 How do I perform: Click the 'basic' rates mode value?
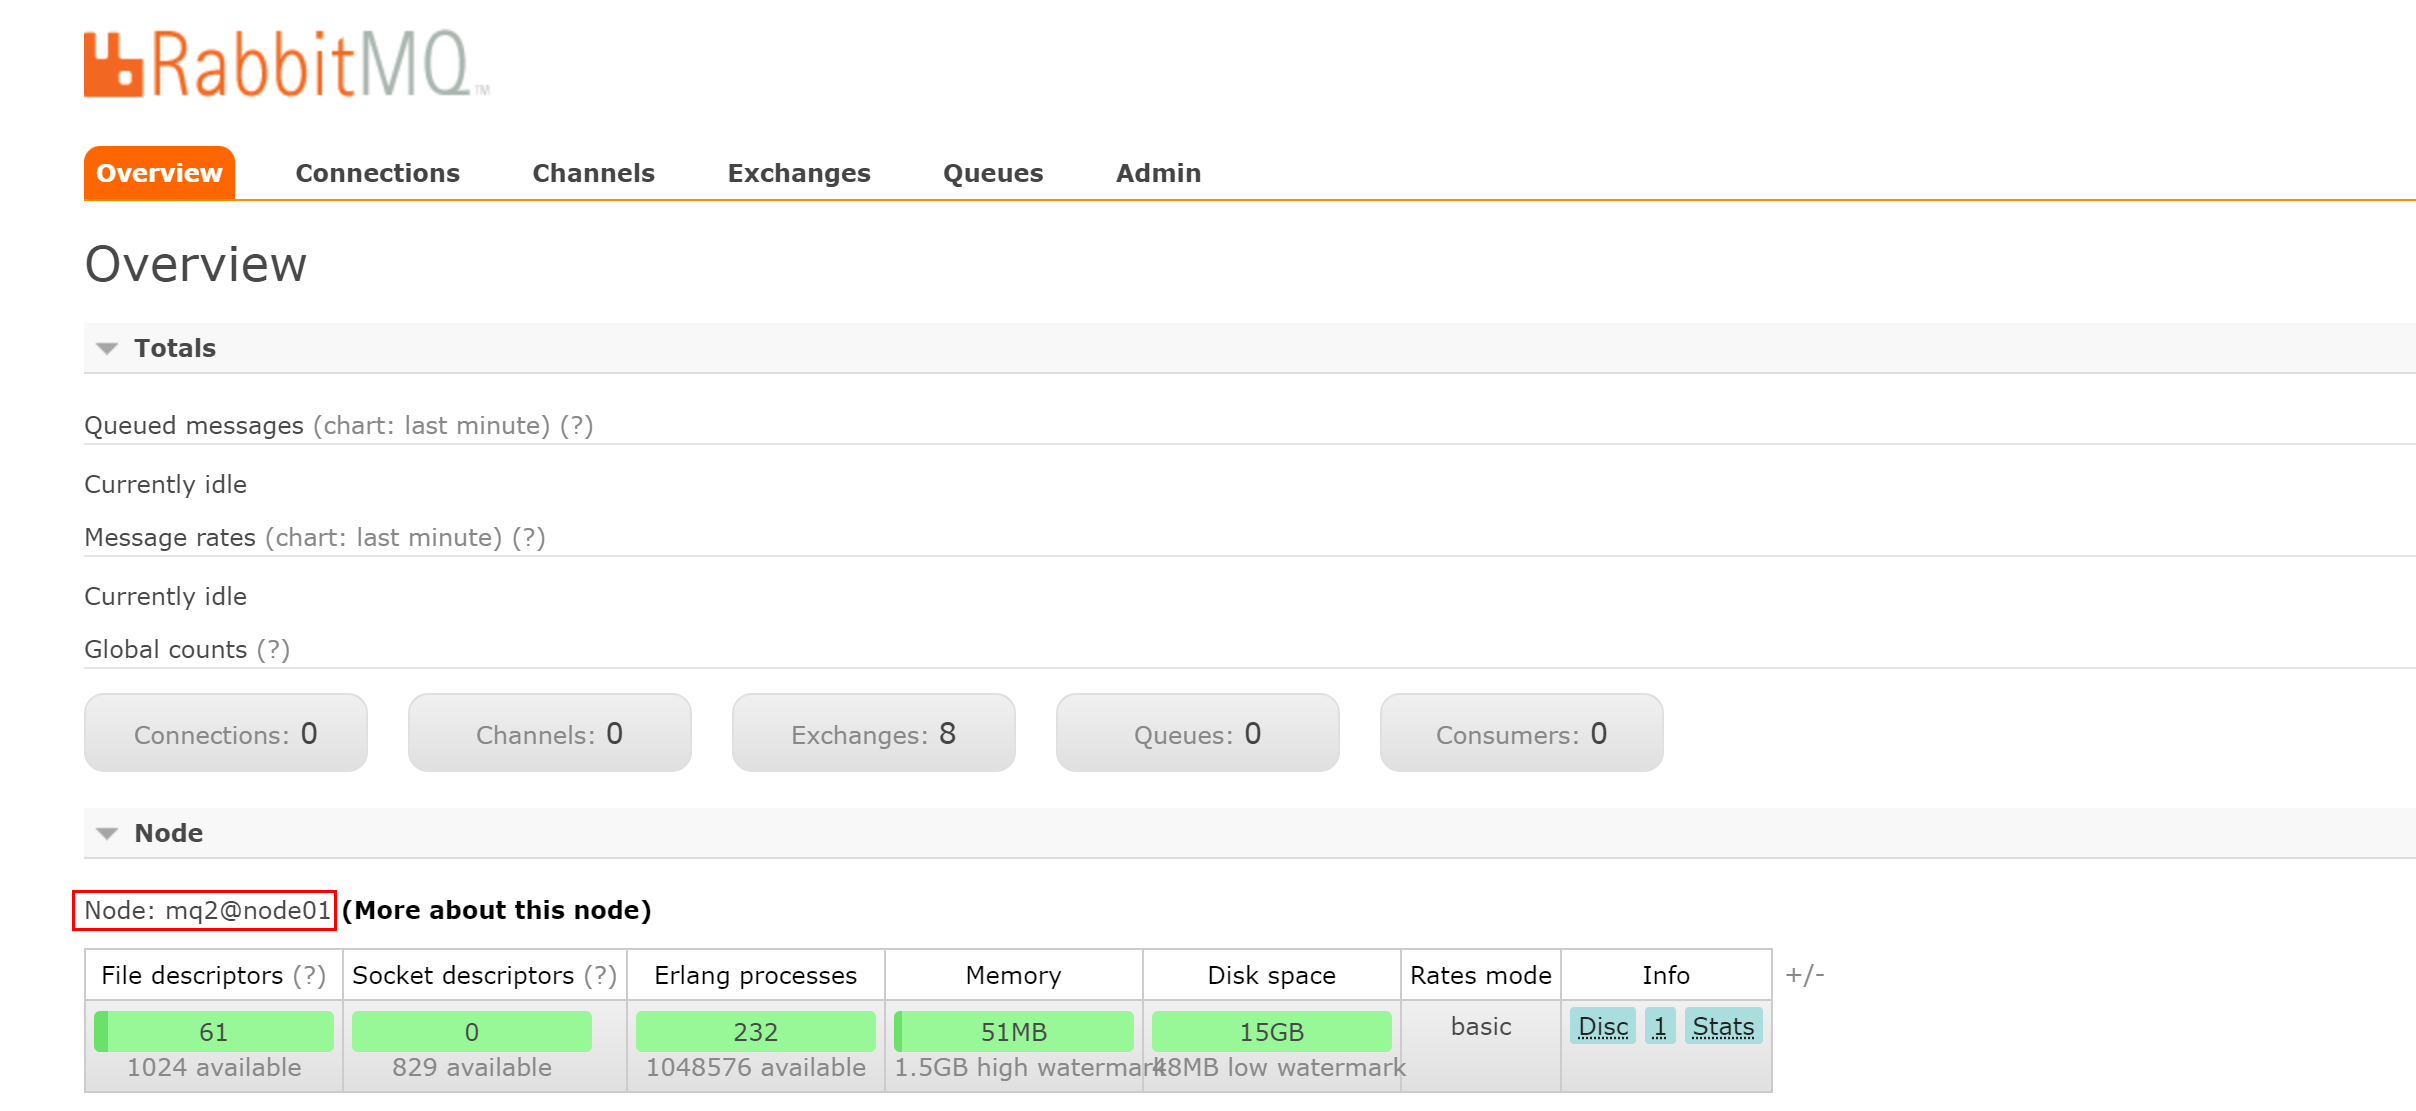pos(1481,1027)
